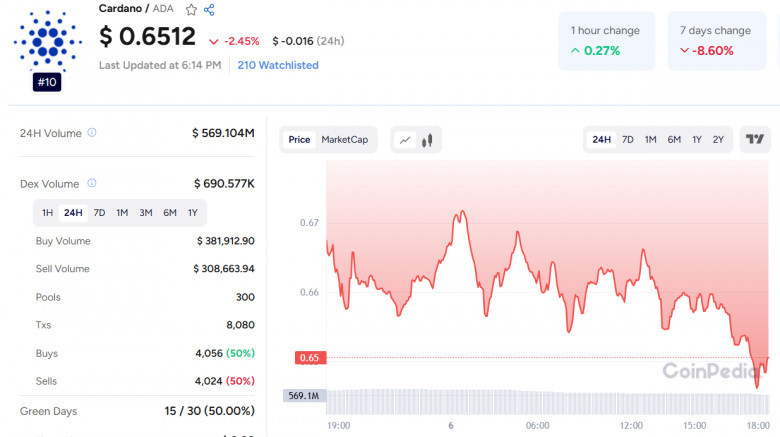This screenshot has height=437, width=780.
Task: Click the $ 0.6512 price value
Action: tap(147, 37)
